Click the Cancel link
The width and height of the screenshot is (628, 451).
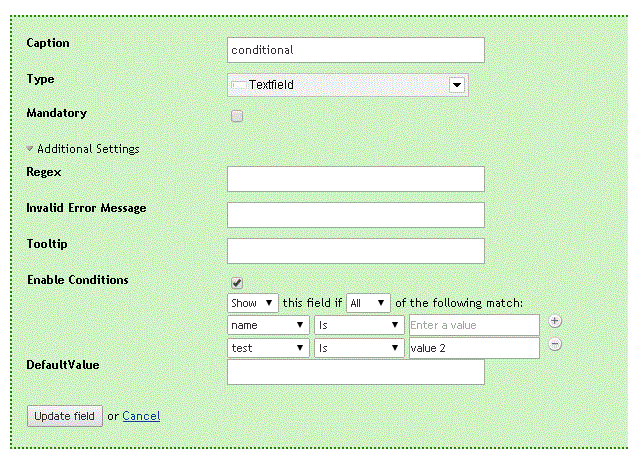click(141, 416)
